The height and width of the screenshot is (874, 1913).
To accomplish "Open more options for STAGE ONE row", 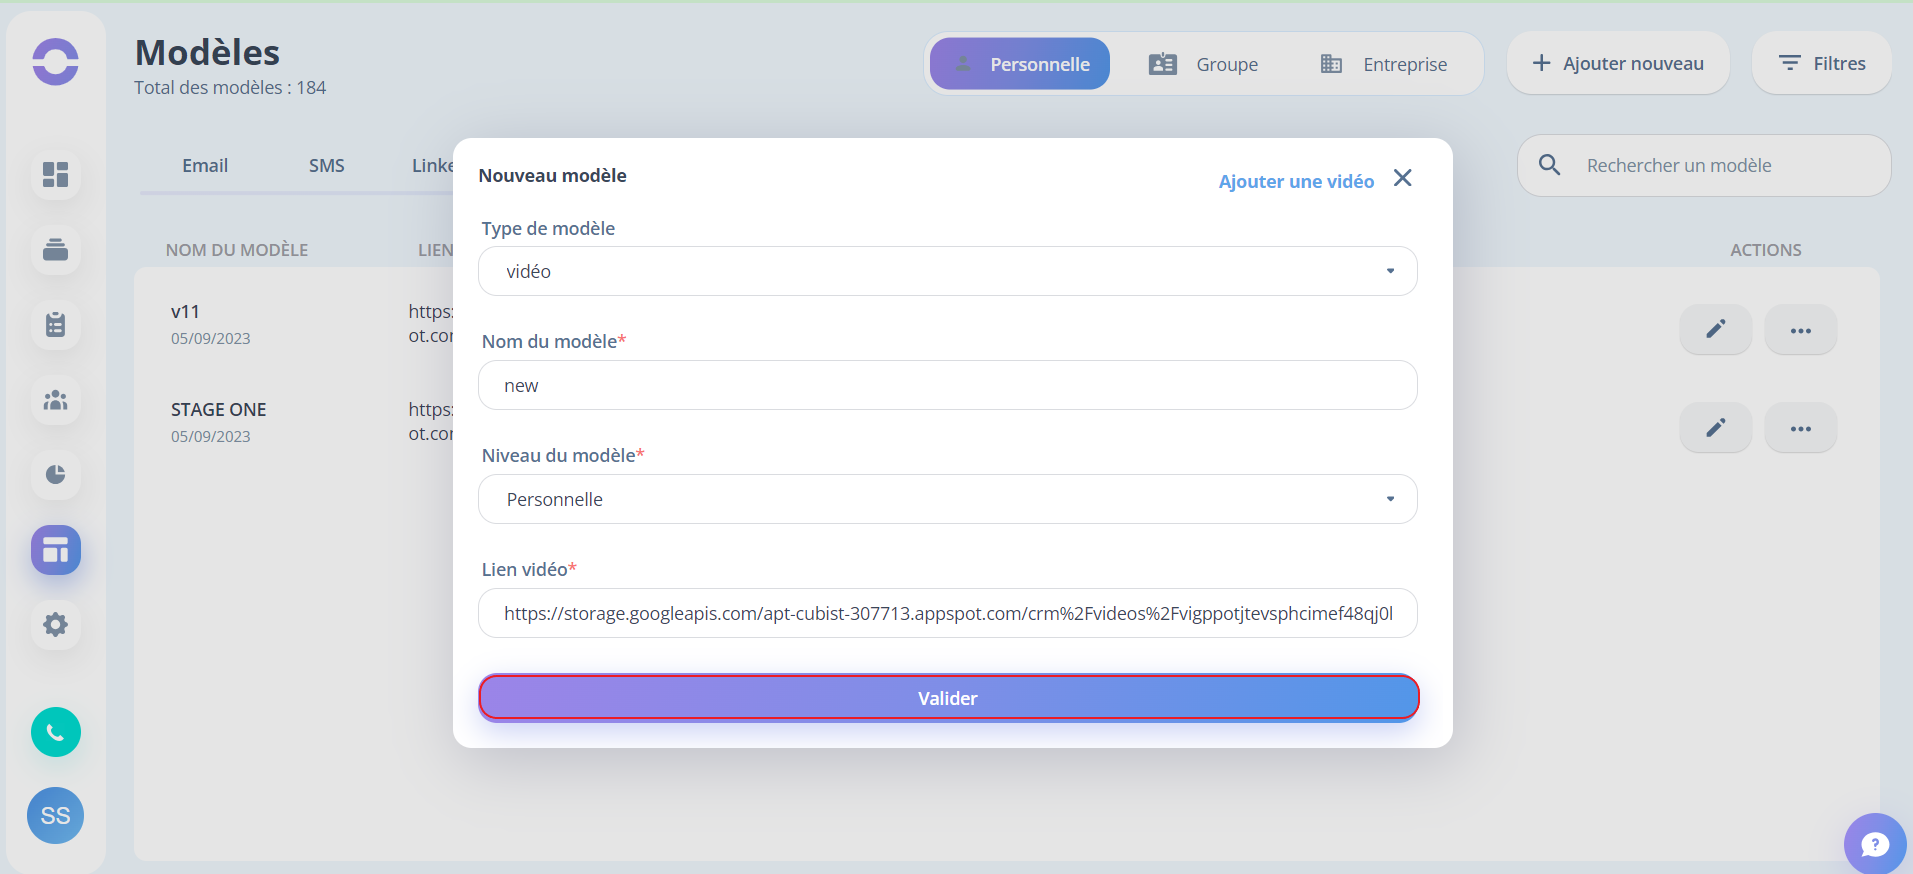I will [x=1801, y=428].
